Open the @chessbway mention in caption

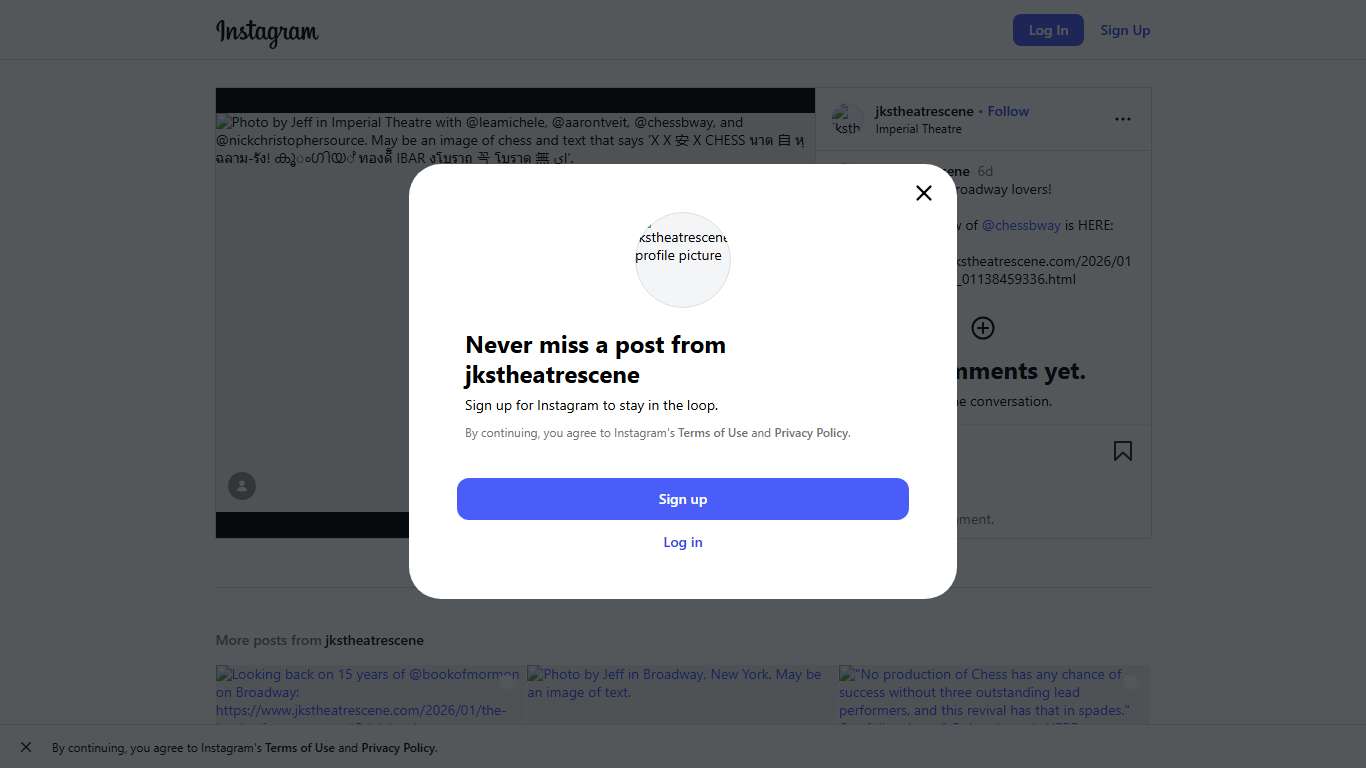pos(1021,225)
